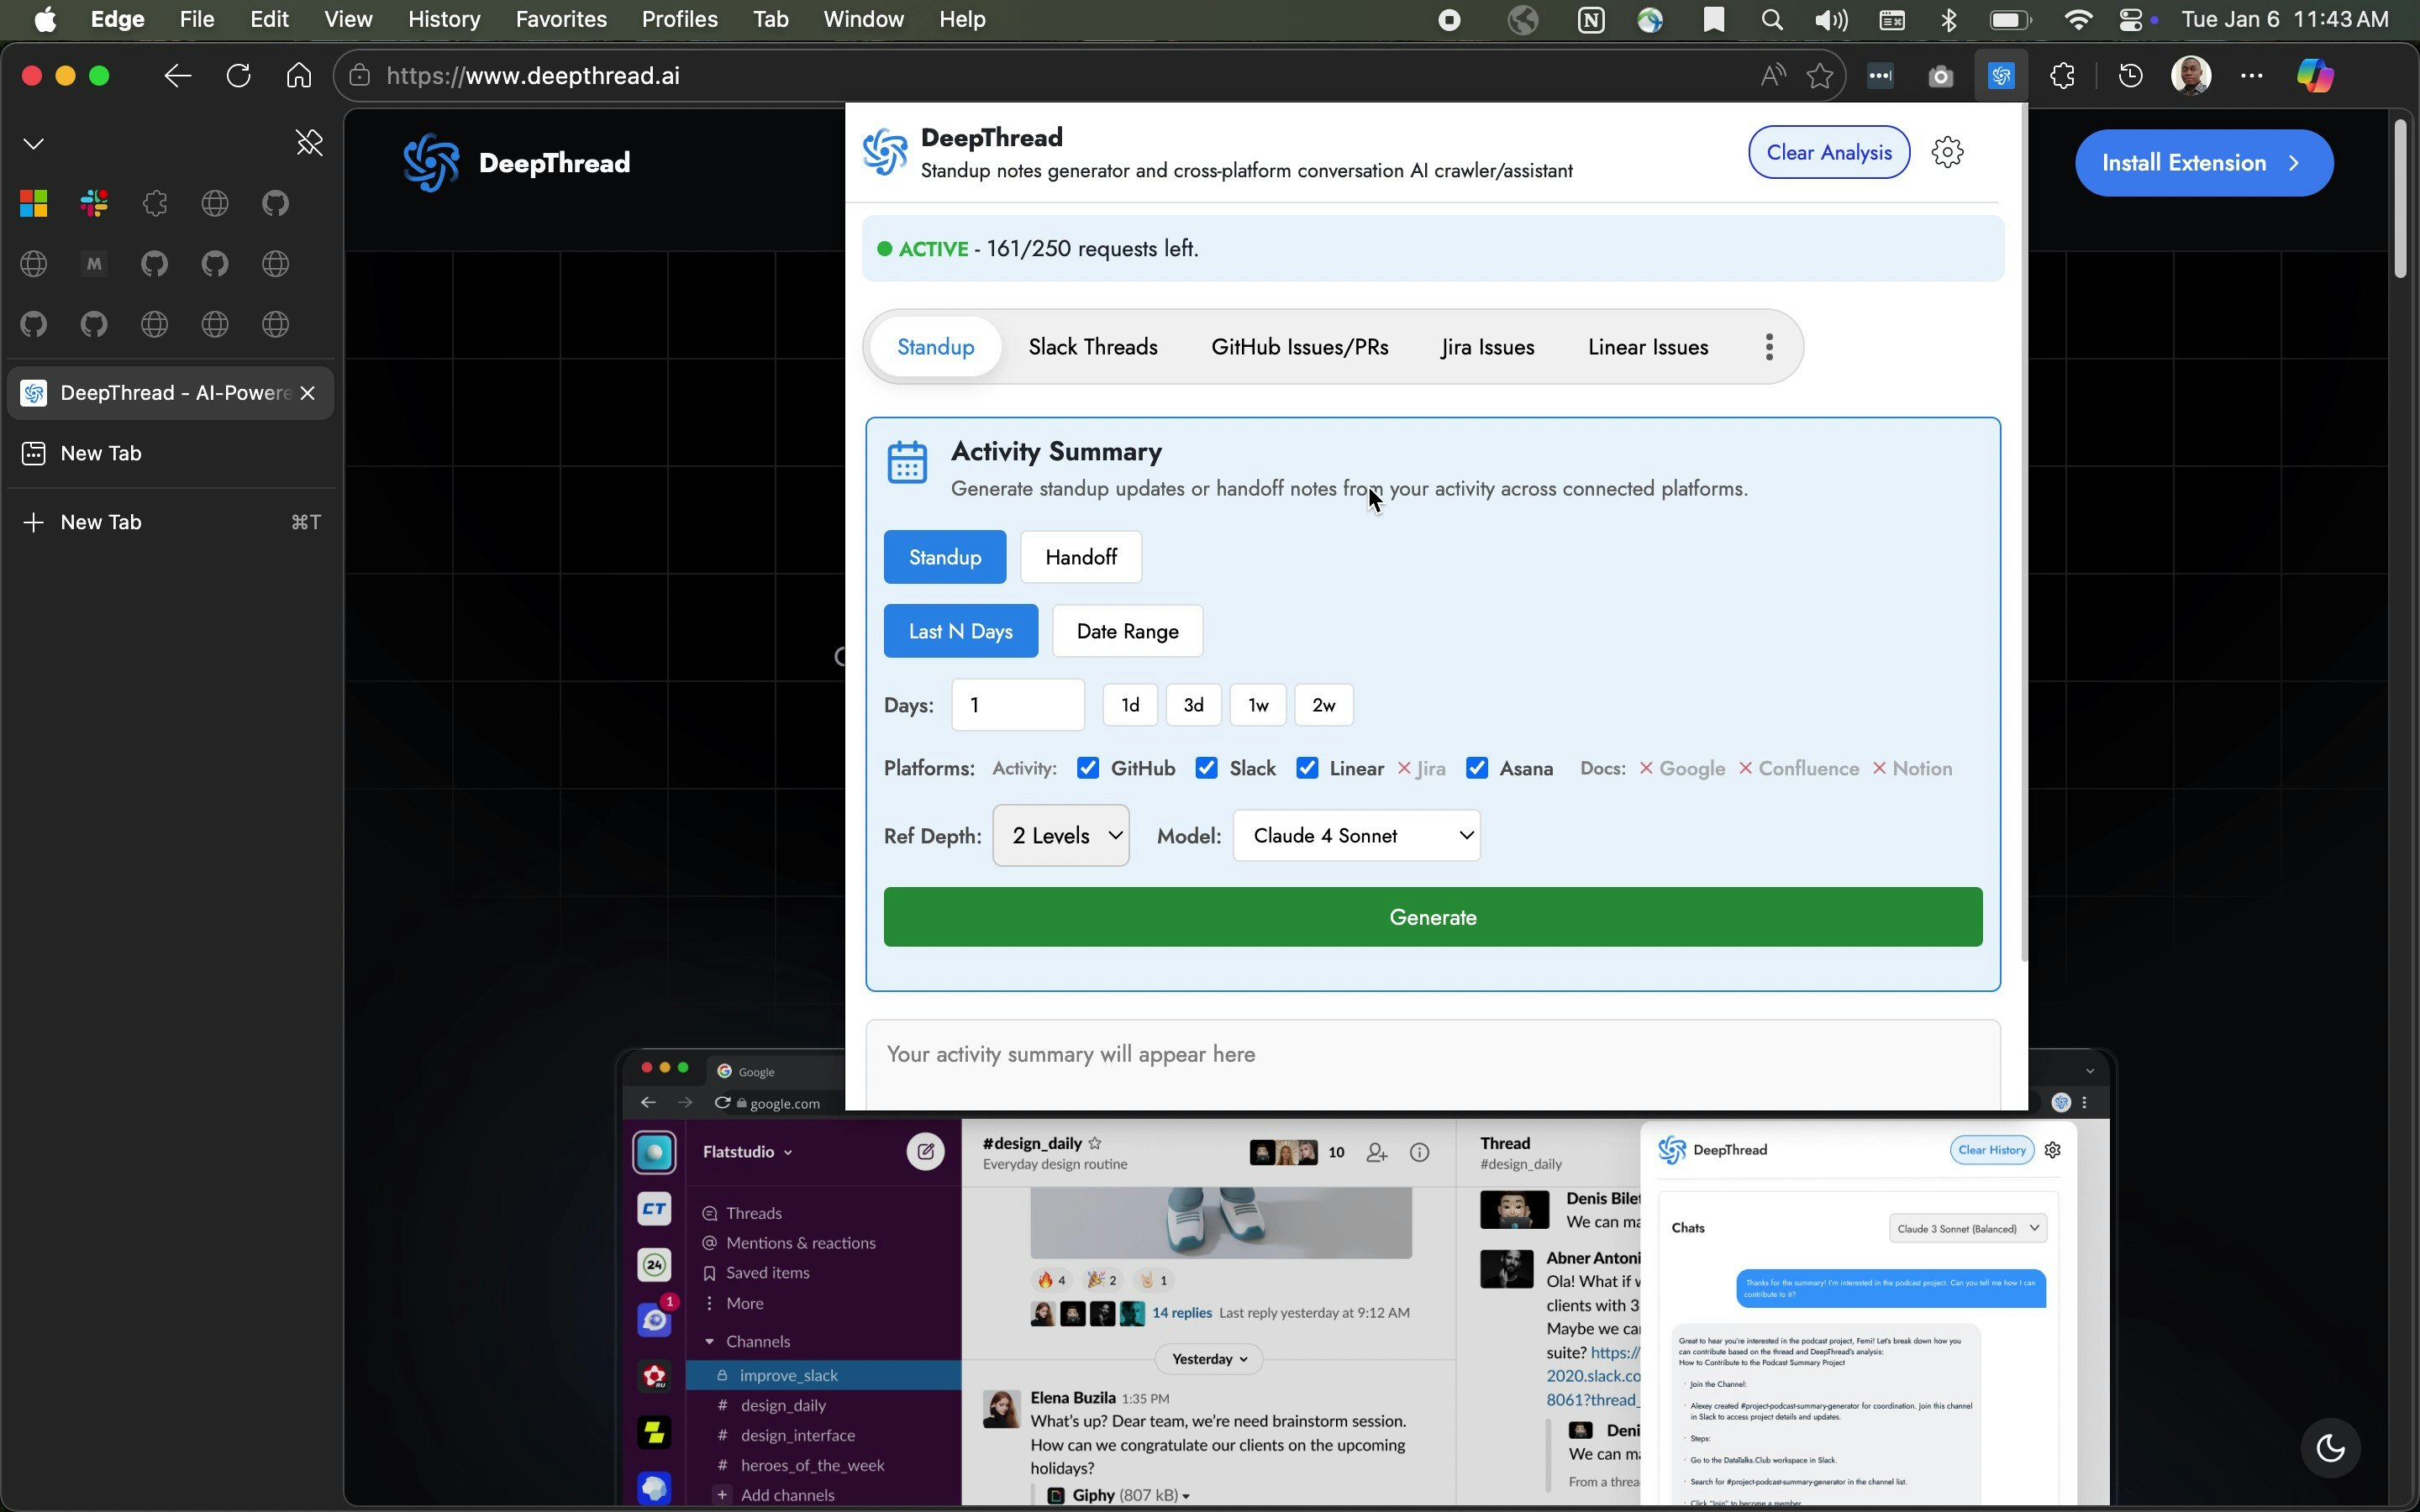This screenshot has height=1512, width=2420.
Task: Open Bluetooth menu bar icon
Action: click(x=1949, y=20)
